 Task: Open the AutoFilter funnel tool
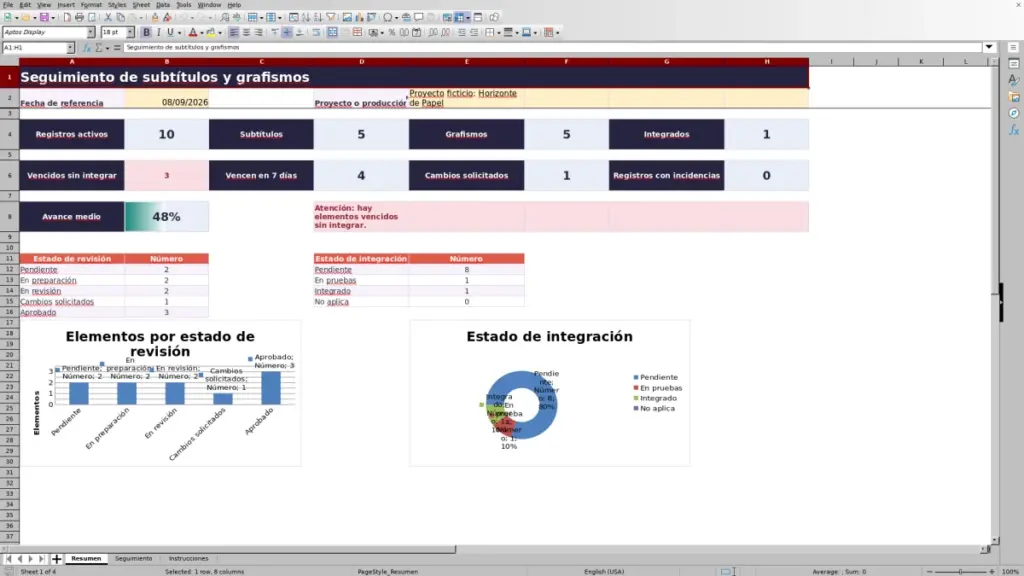pyautogui.click(x=331, y=18)
